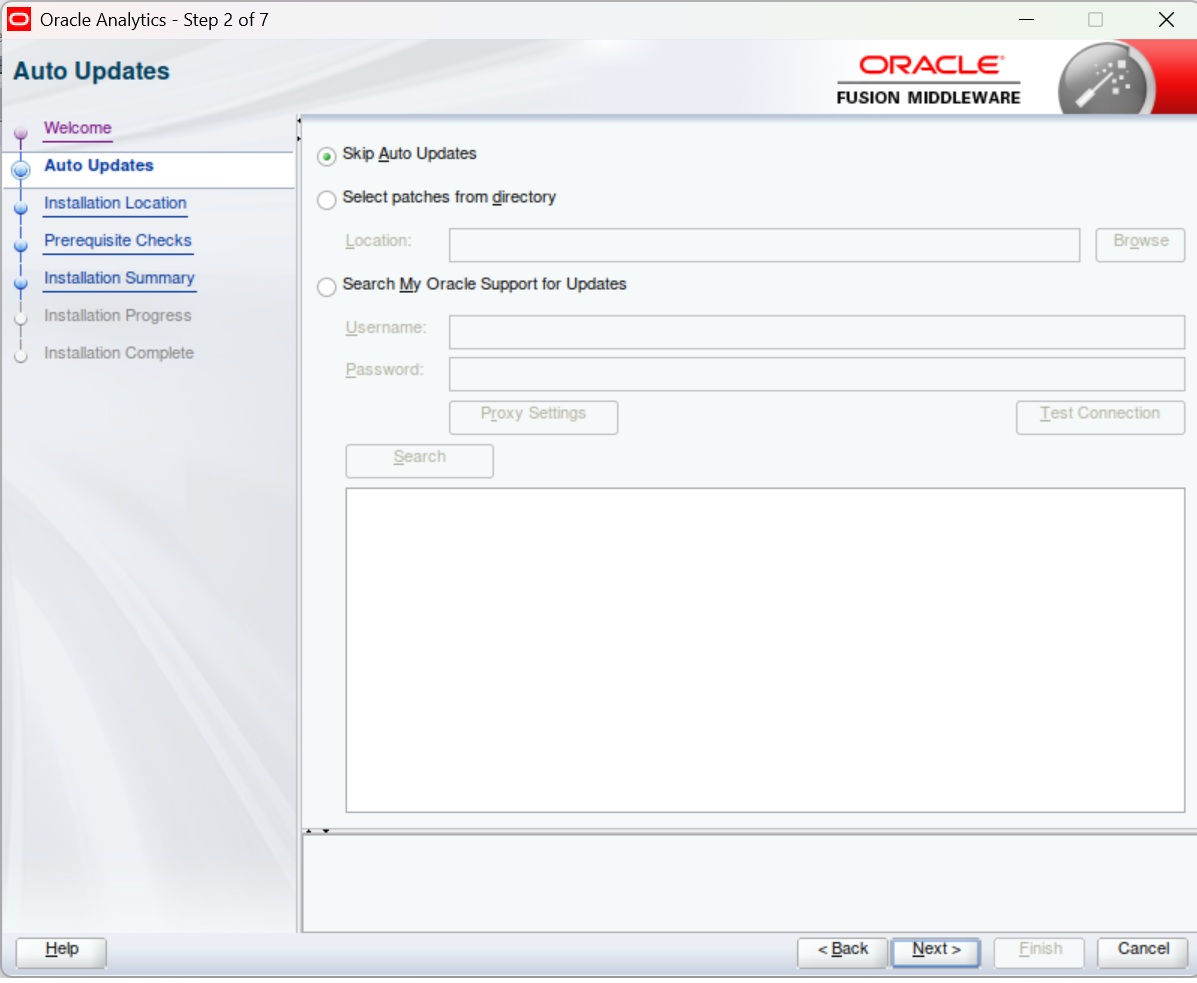Click the bottom message pane
This screenshot has height=983, width=1197.
pos(750,885)
